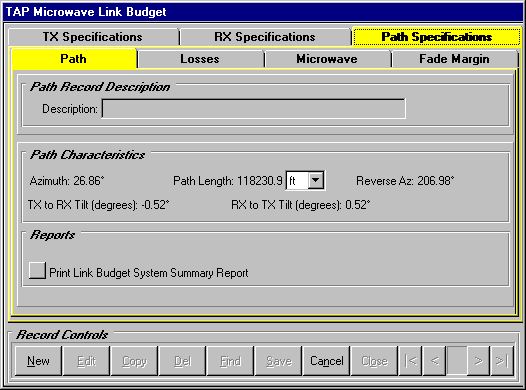Jump to first record with |< button
526x390 pixels.
410,361
